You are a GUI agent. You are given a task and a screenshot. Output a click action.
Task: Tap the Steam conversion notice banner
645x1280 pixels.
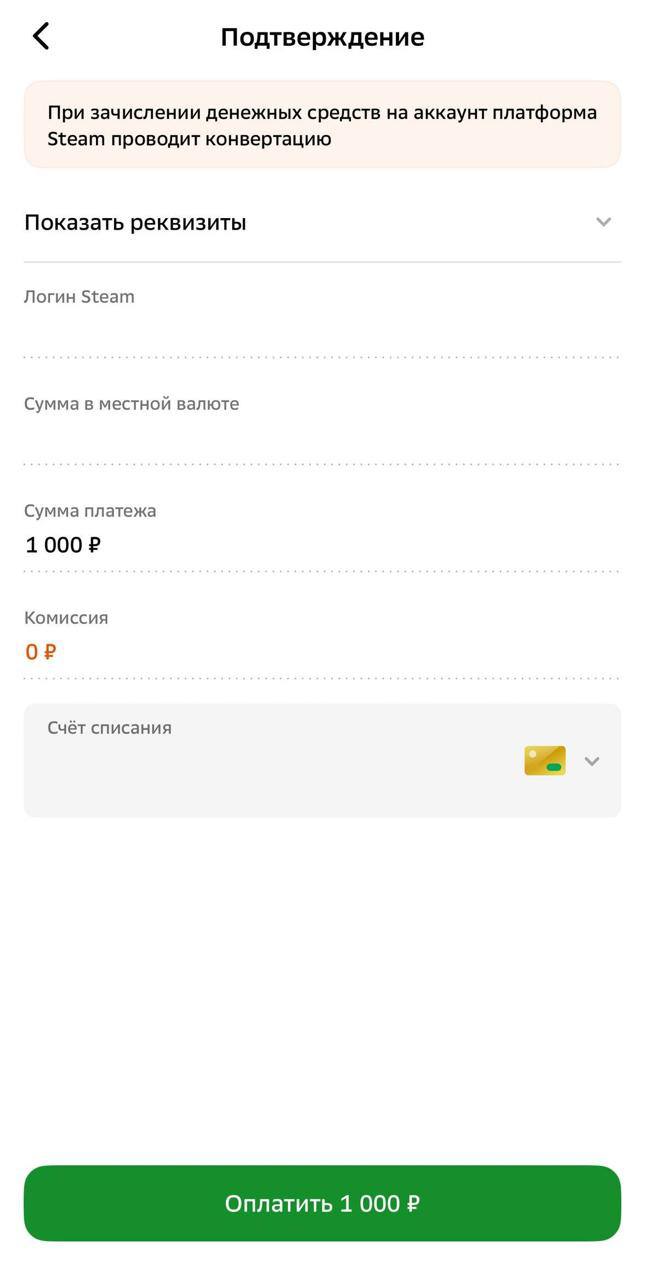[322, 125]
